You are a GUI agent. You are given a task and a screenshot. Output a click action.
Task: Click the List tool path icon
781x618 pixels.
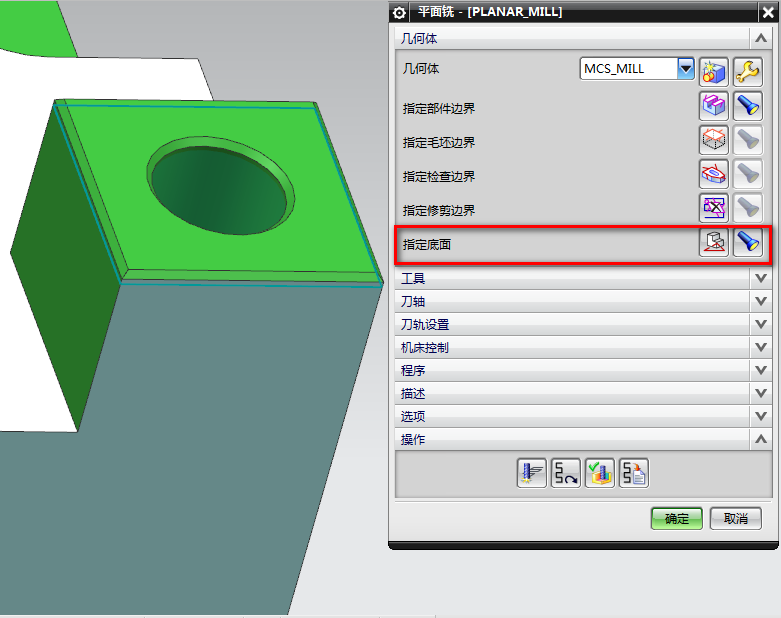click(633, 473)
